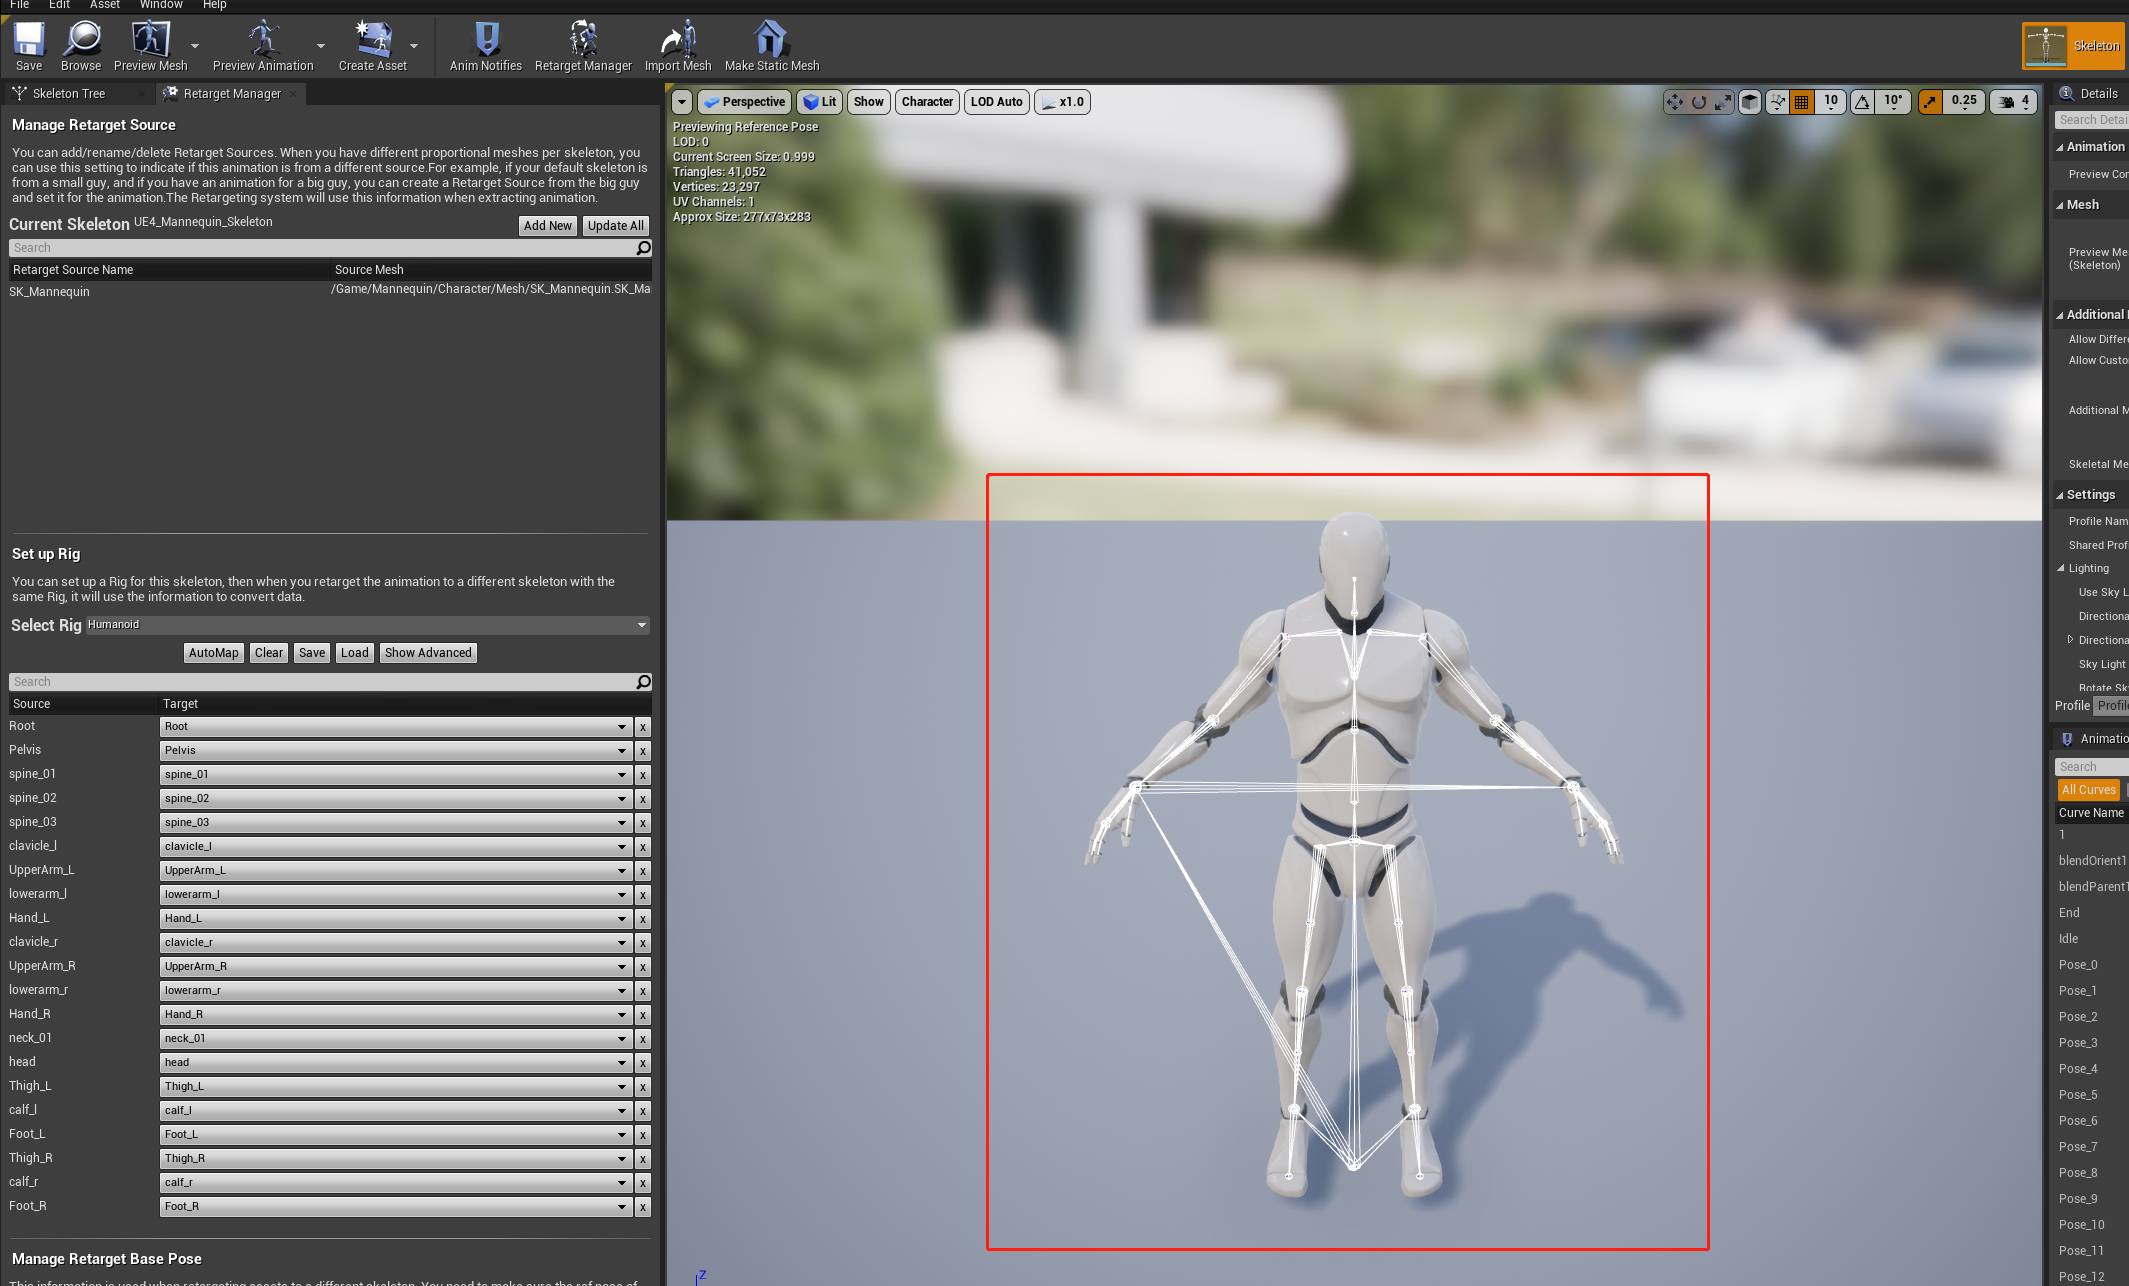Click the Browse asset icon
Screen dimensions: 2129x1286
pyautogui.click(x=81, y=47)
